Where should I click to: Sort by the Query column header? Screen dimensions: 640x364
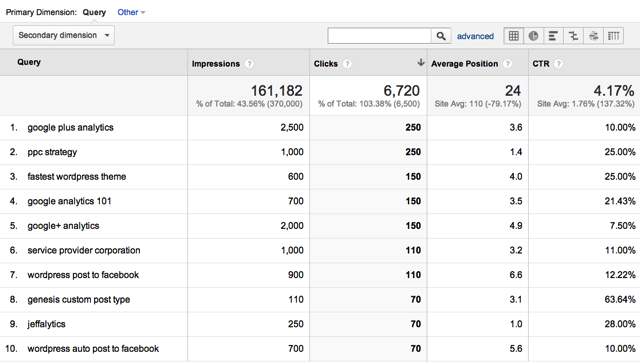[29, 62]
